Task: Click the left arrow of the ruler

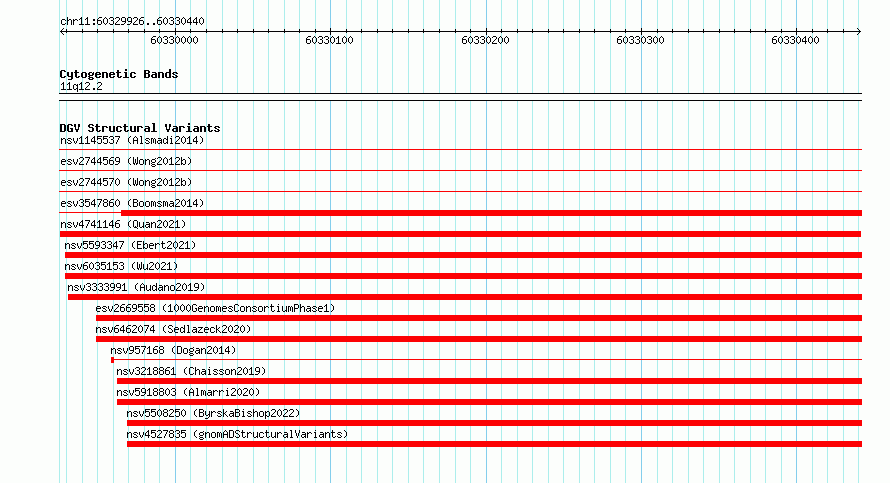Action: pyautogui.click(x=62, y=32)
